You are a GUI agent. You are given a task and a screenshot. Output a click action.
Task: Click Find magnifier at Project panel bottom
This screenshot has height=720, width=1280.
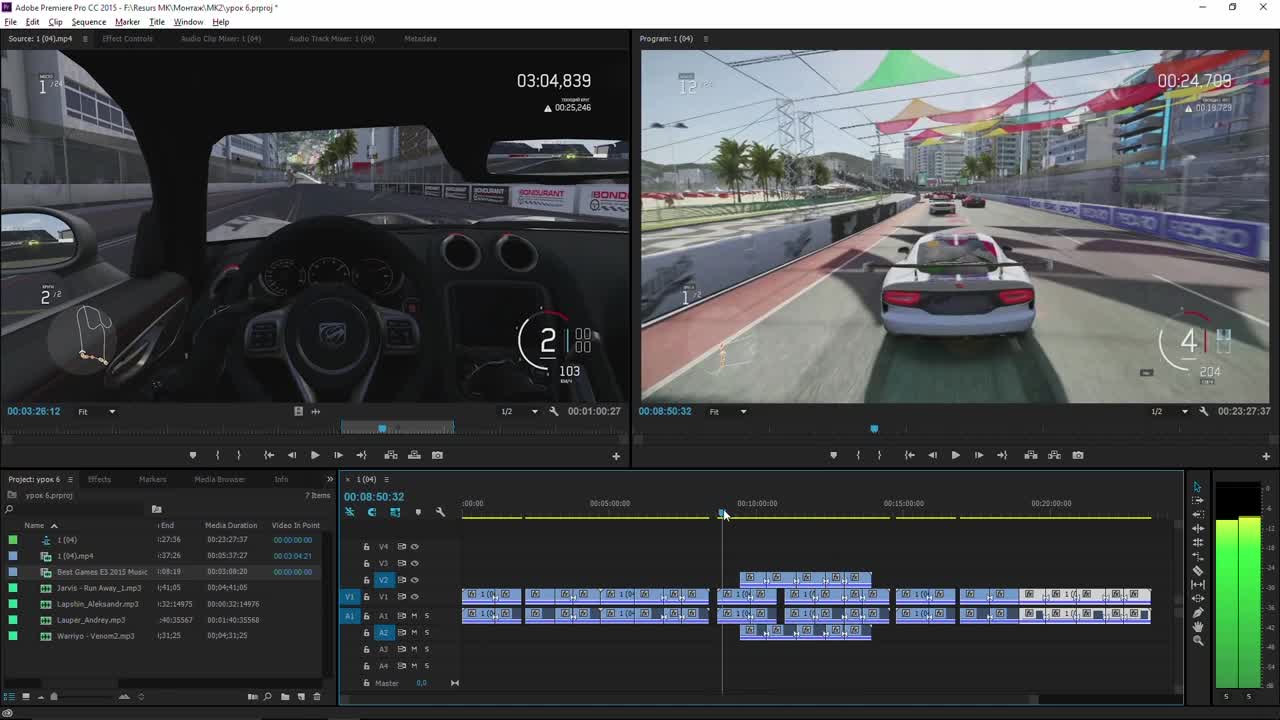pyautogui.click(x=268, y=696)
